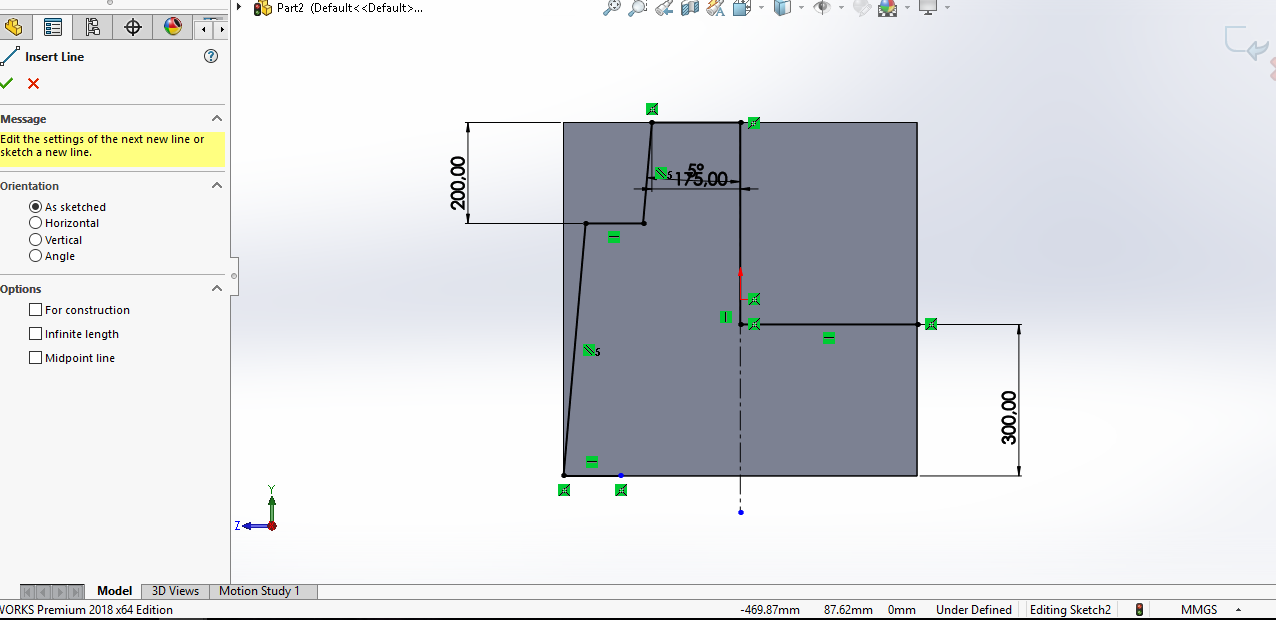
Task: Collapse the Orientation section
Action: click(217, 186)
